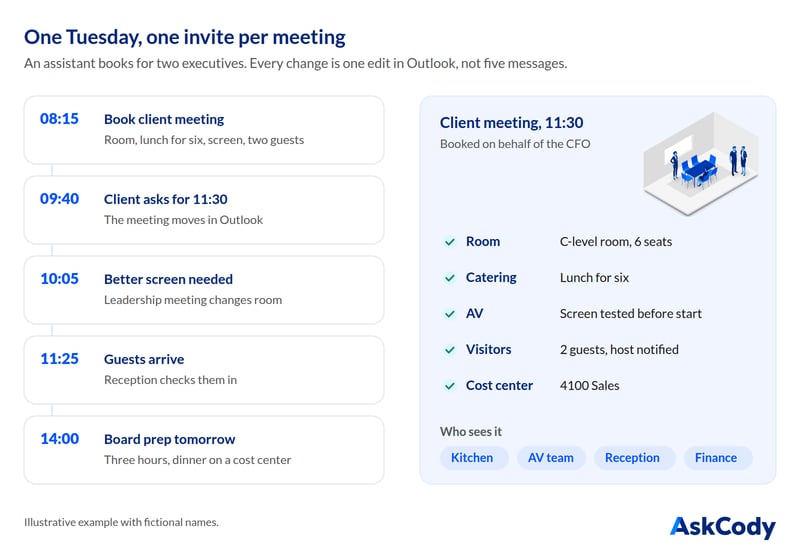Click 'Lunch for six' value

594,278
